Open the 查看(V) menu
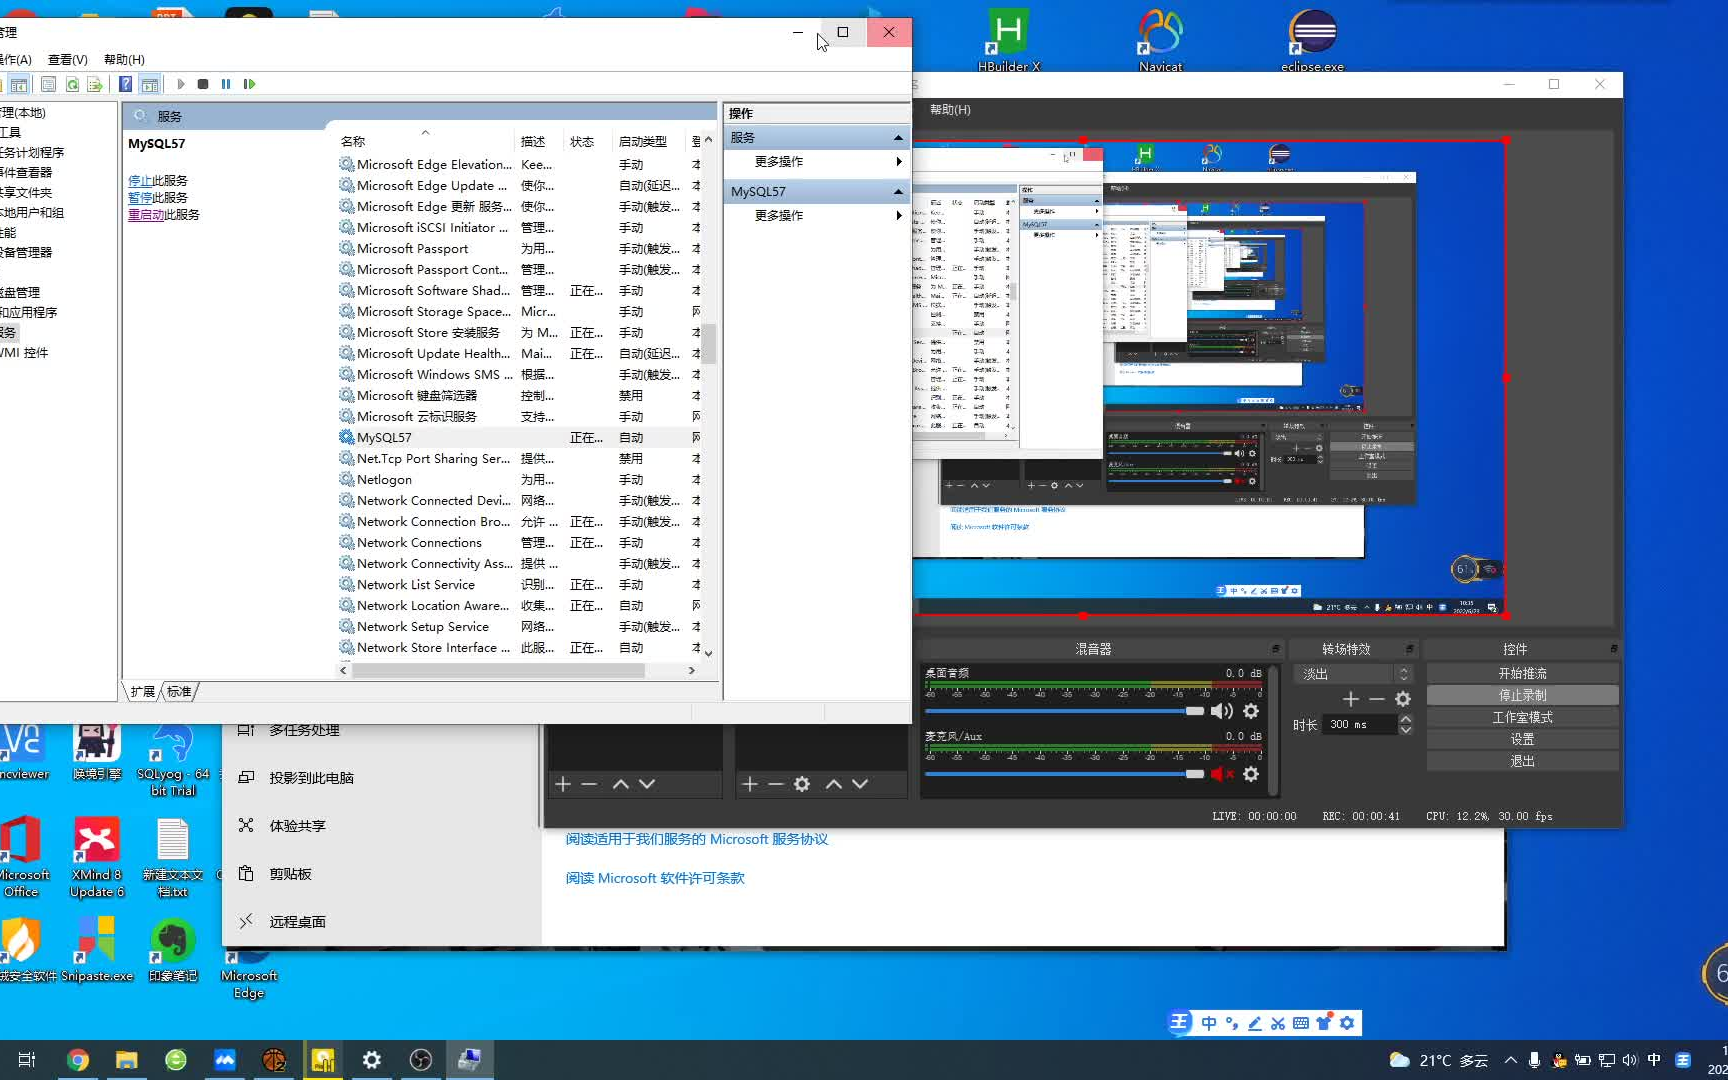 pyautogui.click(x=68, y=60)
